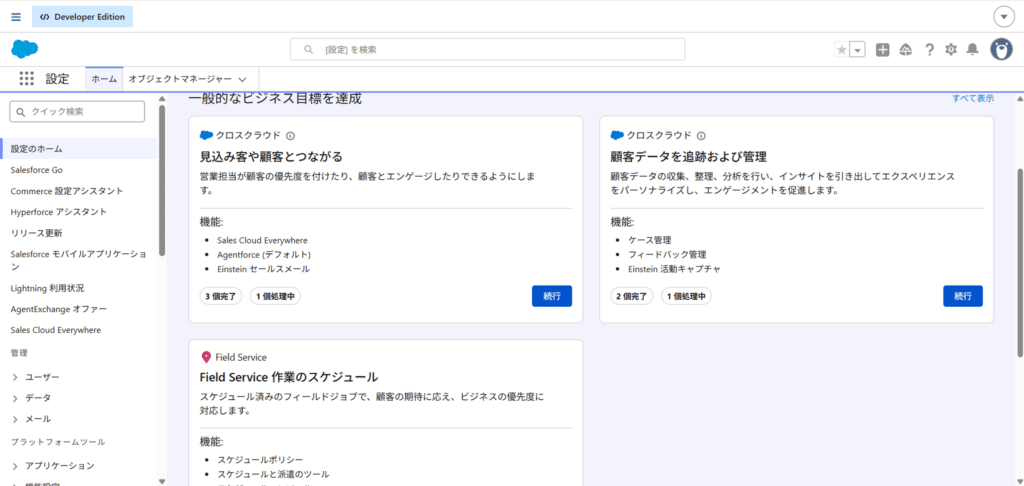Screen dimensions: 1024x486
Task: Click the 2 個完了 badge
Action: point(632,296)
